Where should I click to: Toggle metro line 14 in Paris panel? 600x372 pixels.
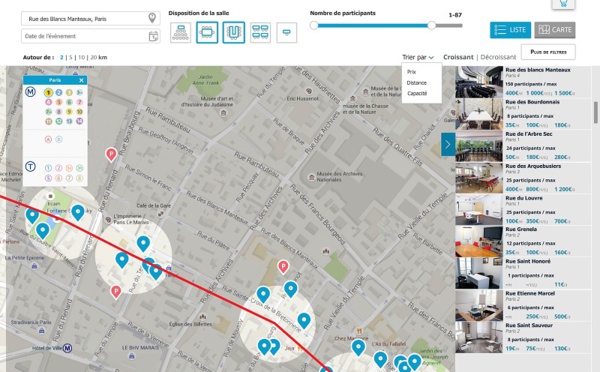point(79,121)
